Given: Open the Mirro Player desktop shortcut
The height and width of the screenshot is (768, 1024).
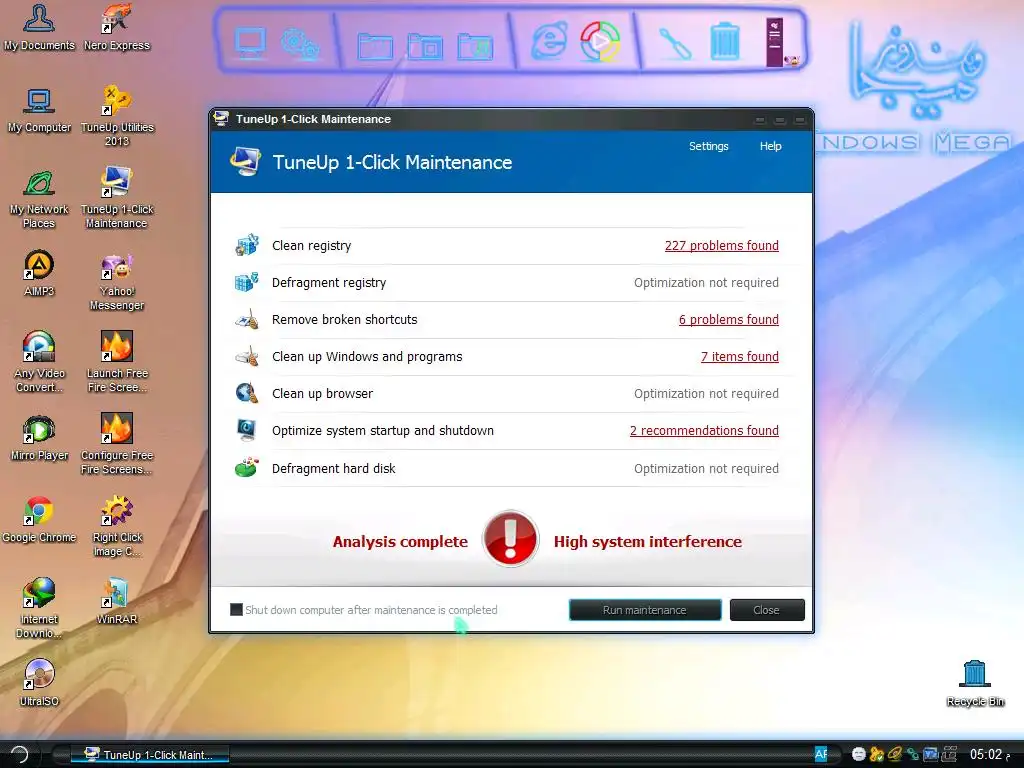Looking at the screenshot, I should (39, 438).
